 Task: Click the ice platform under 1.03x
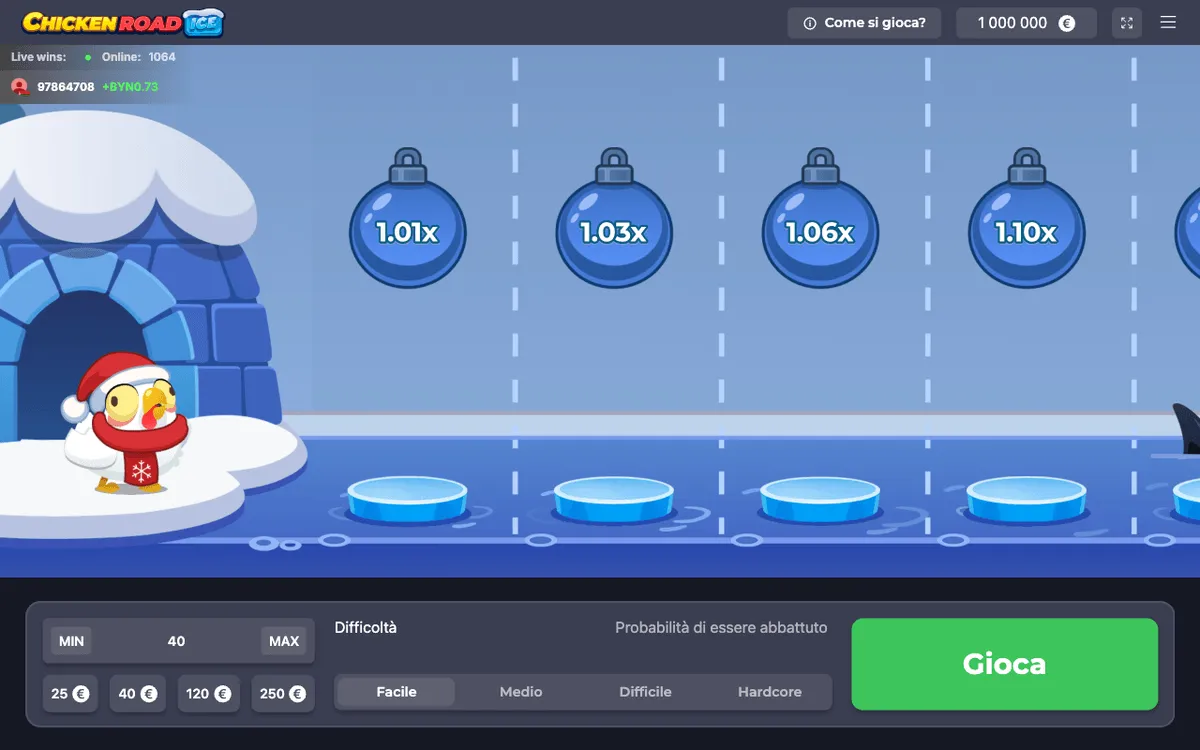pyautogui.click(x=613, y=498)
